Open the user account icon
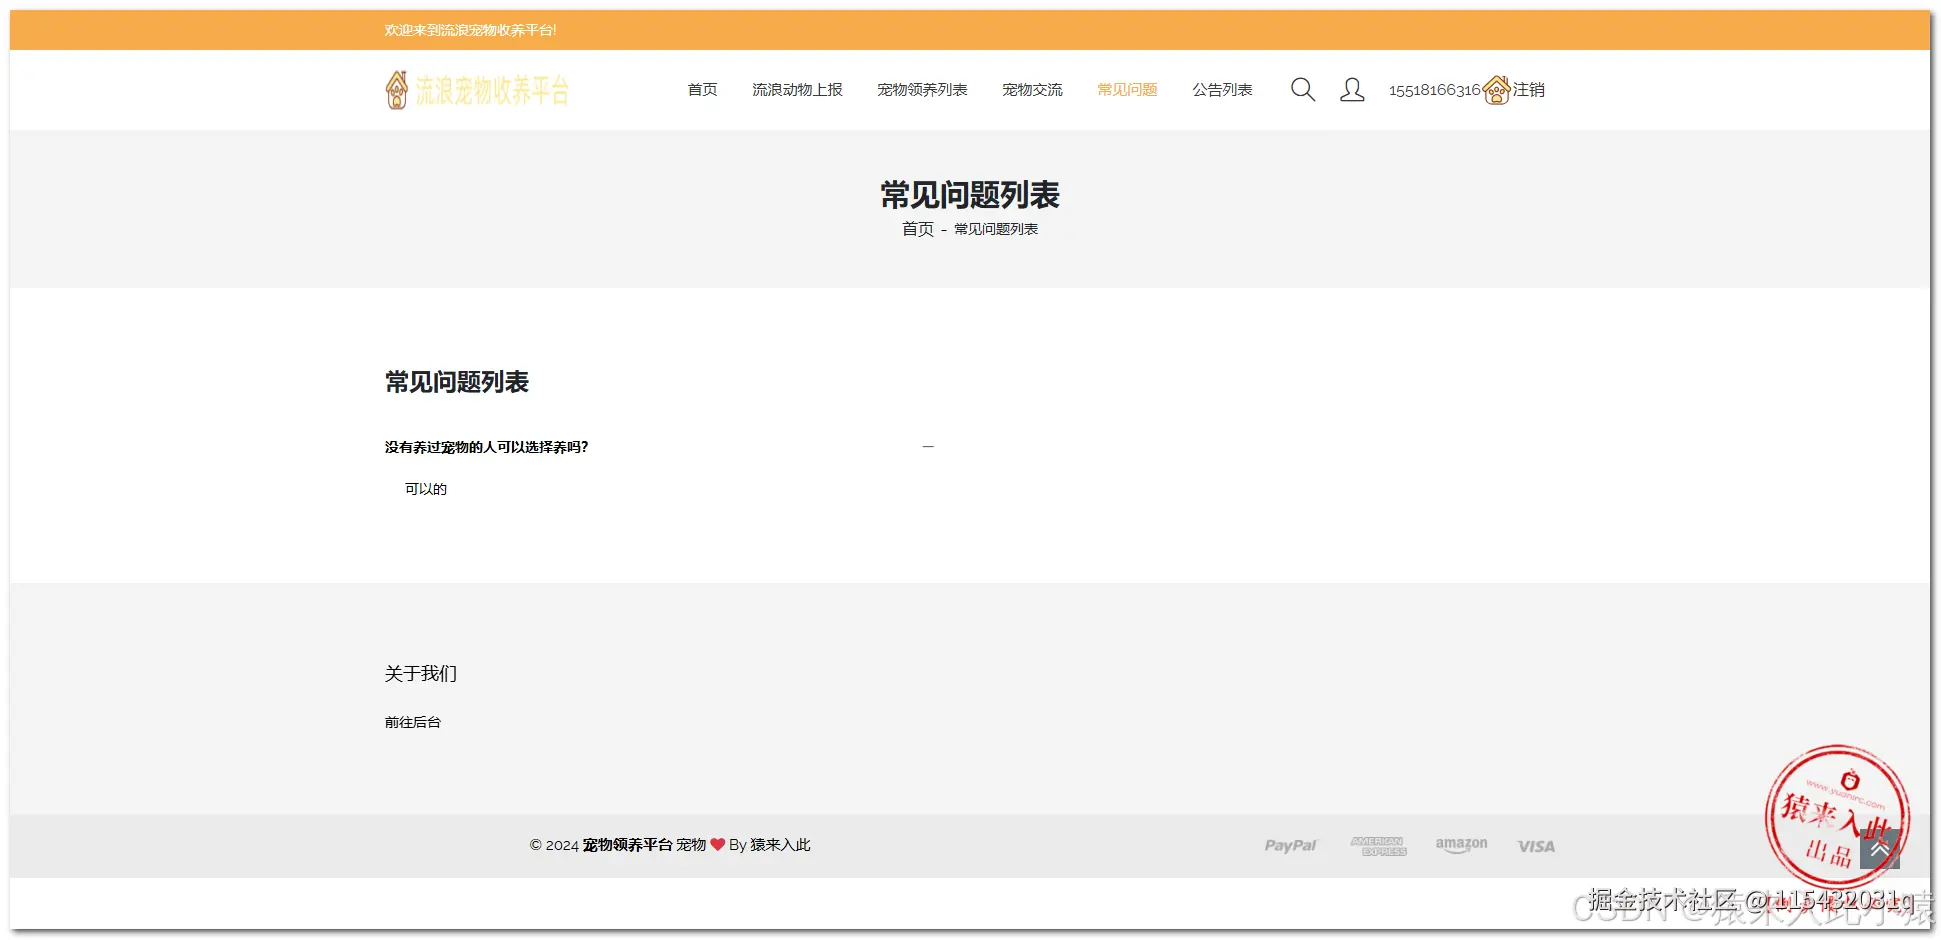Image resolution: width=1941 pixels, height=940 pixels. pyautogui.click(x=1353, y=89)
